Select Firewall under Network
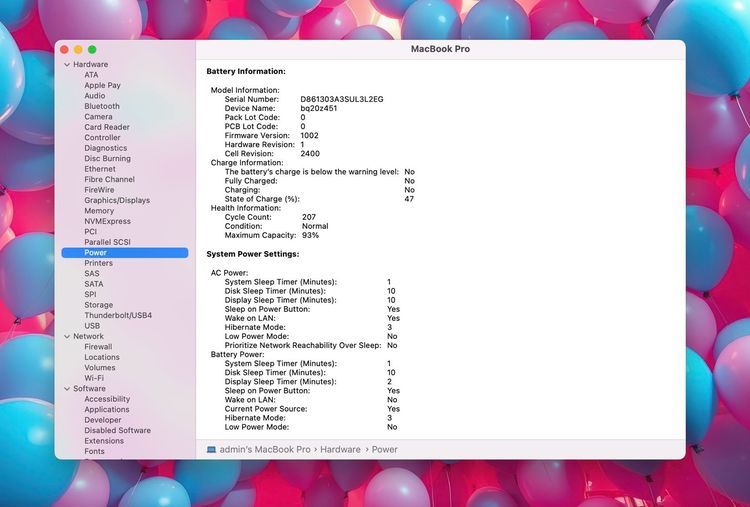The height and width of the screenshot is (507, 750). tap(98, 347)
